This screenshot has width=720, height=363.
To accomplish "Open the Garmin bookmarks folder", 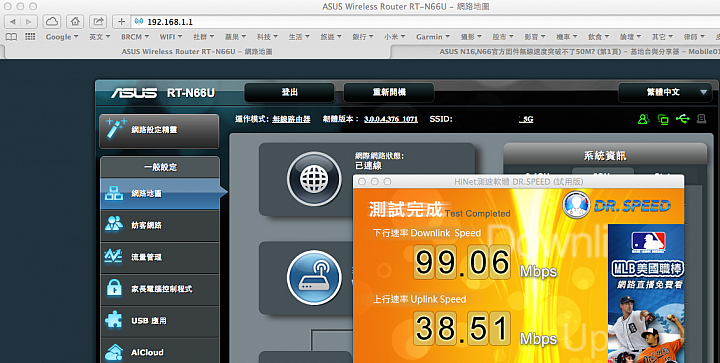I will click(433, 37).
